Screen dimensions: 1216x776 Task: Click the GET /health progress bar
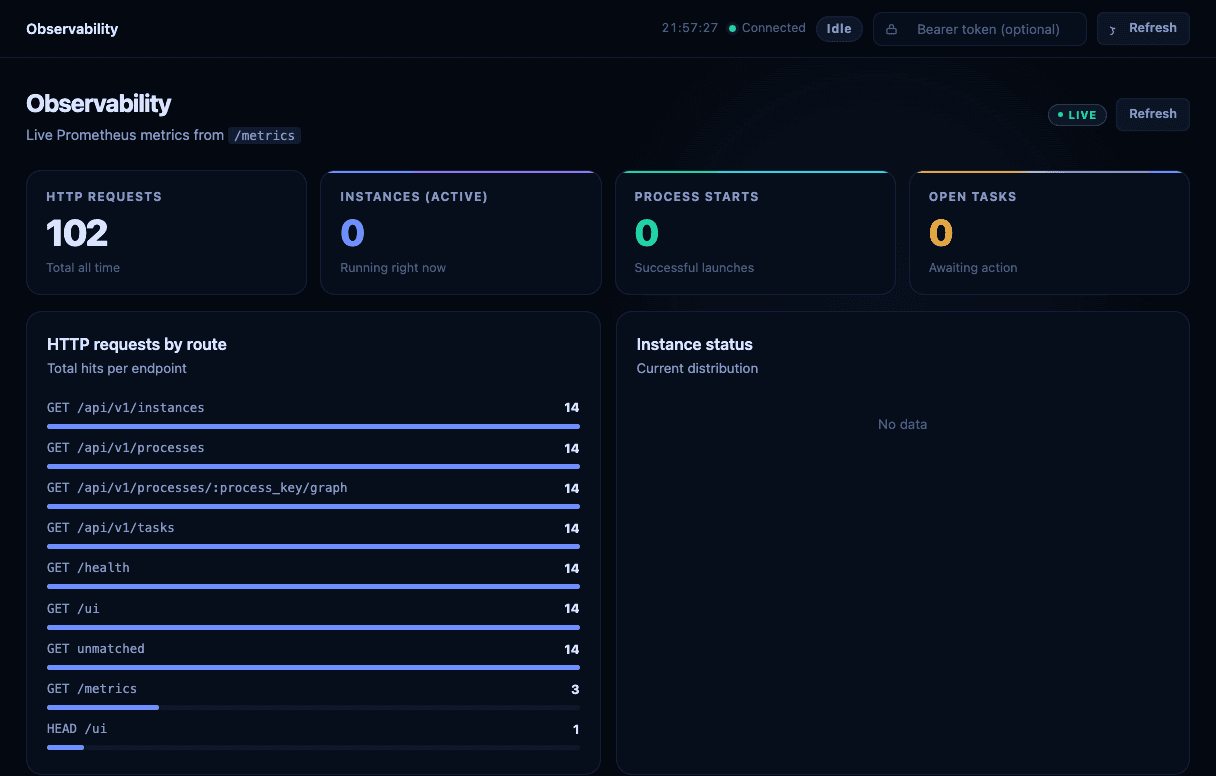click(x=313, y=586)
